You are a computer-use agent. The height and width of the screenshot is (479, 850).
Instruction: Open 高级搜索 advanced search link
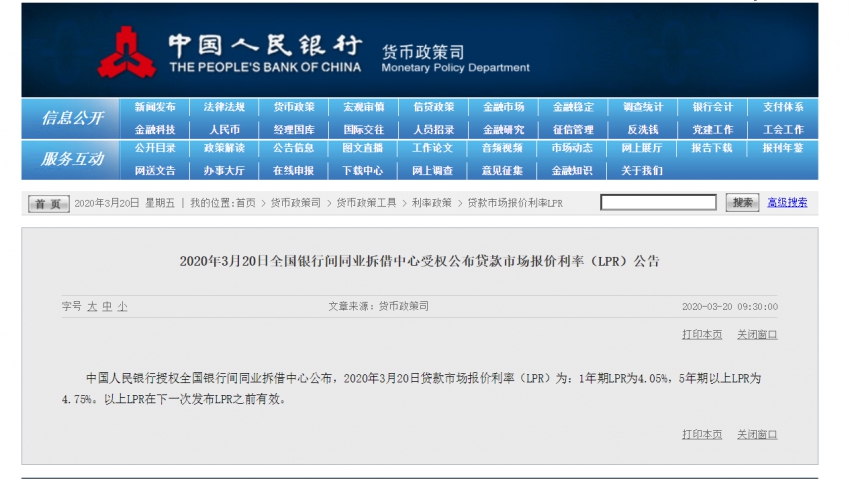pyautogui.click(x=787, y=203)
